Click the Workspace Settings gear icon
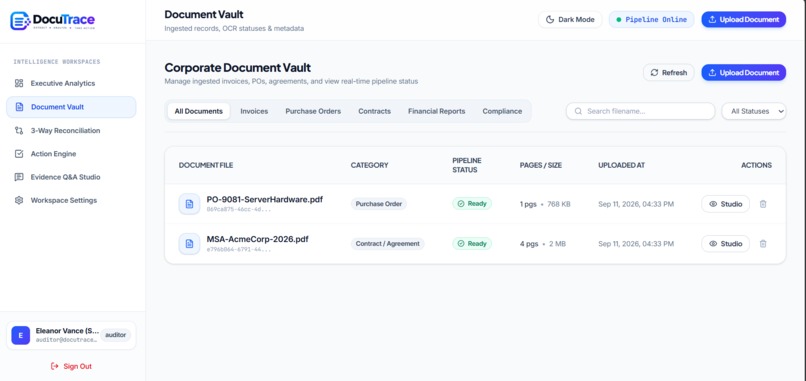806x381 pixels. click(x=19, y=201)
